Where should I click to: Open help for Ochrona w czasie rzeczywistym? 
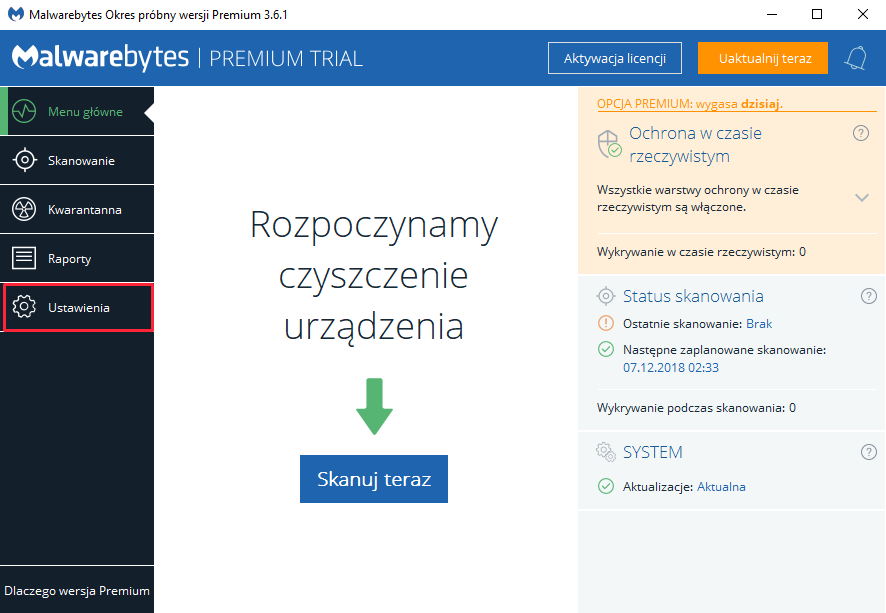[861, 133]
